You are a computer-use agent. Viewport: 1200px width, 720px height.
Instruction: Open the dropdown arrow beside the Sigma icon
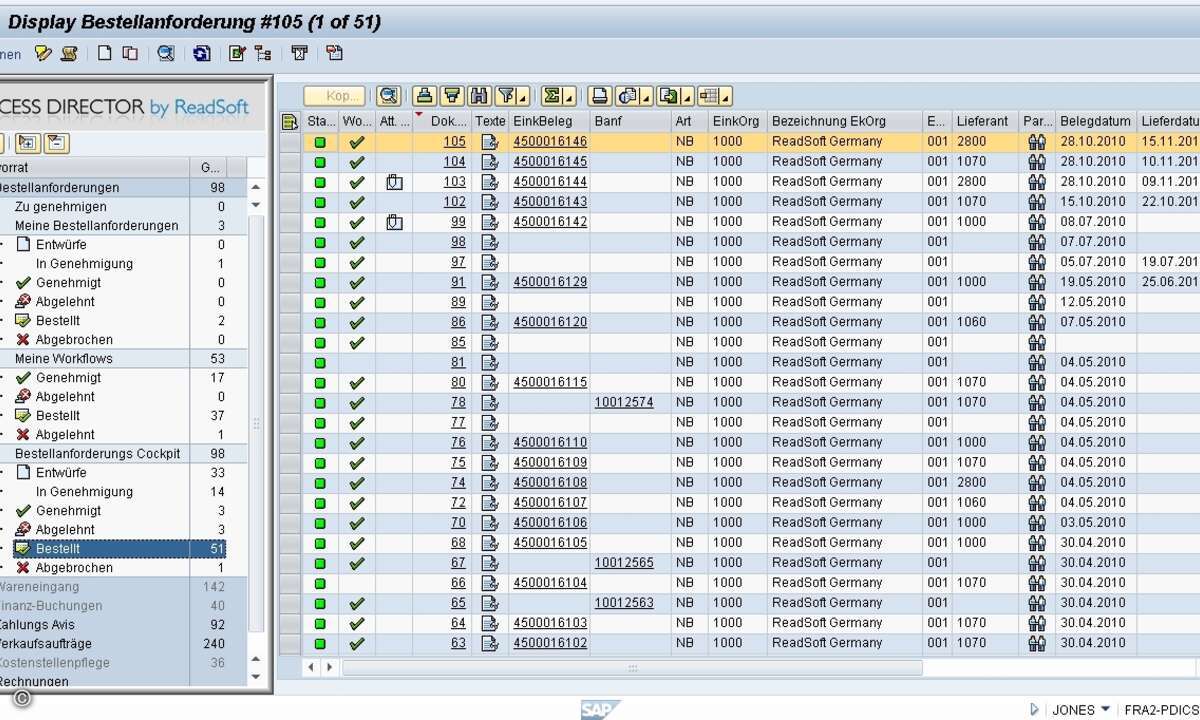[x=569, y=97]
